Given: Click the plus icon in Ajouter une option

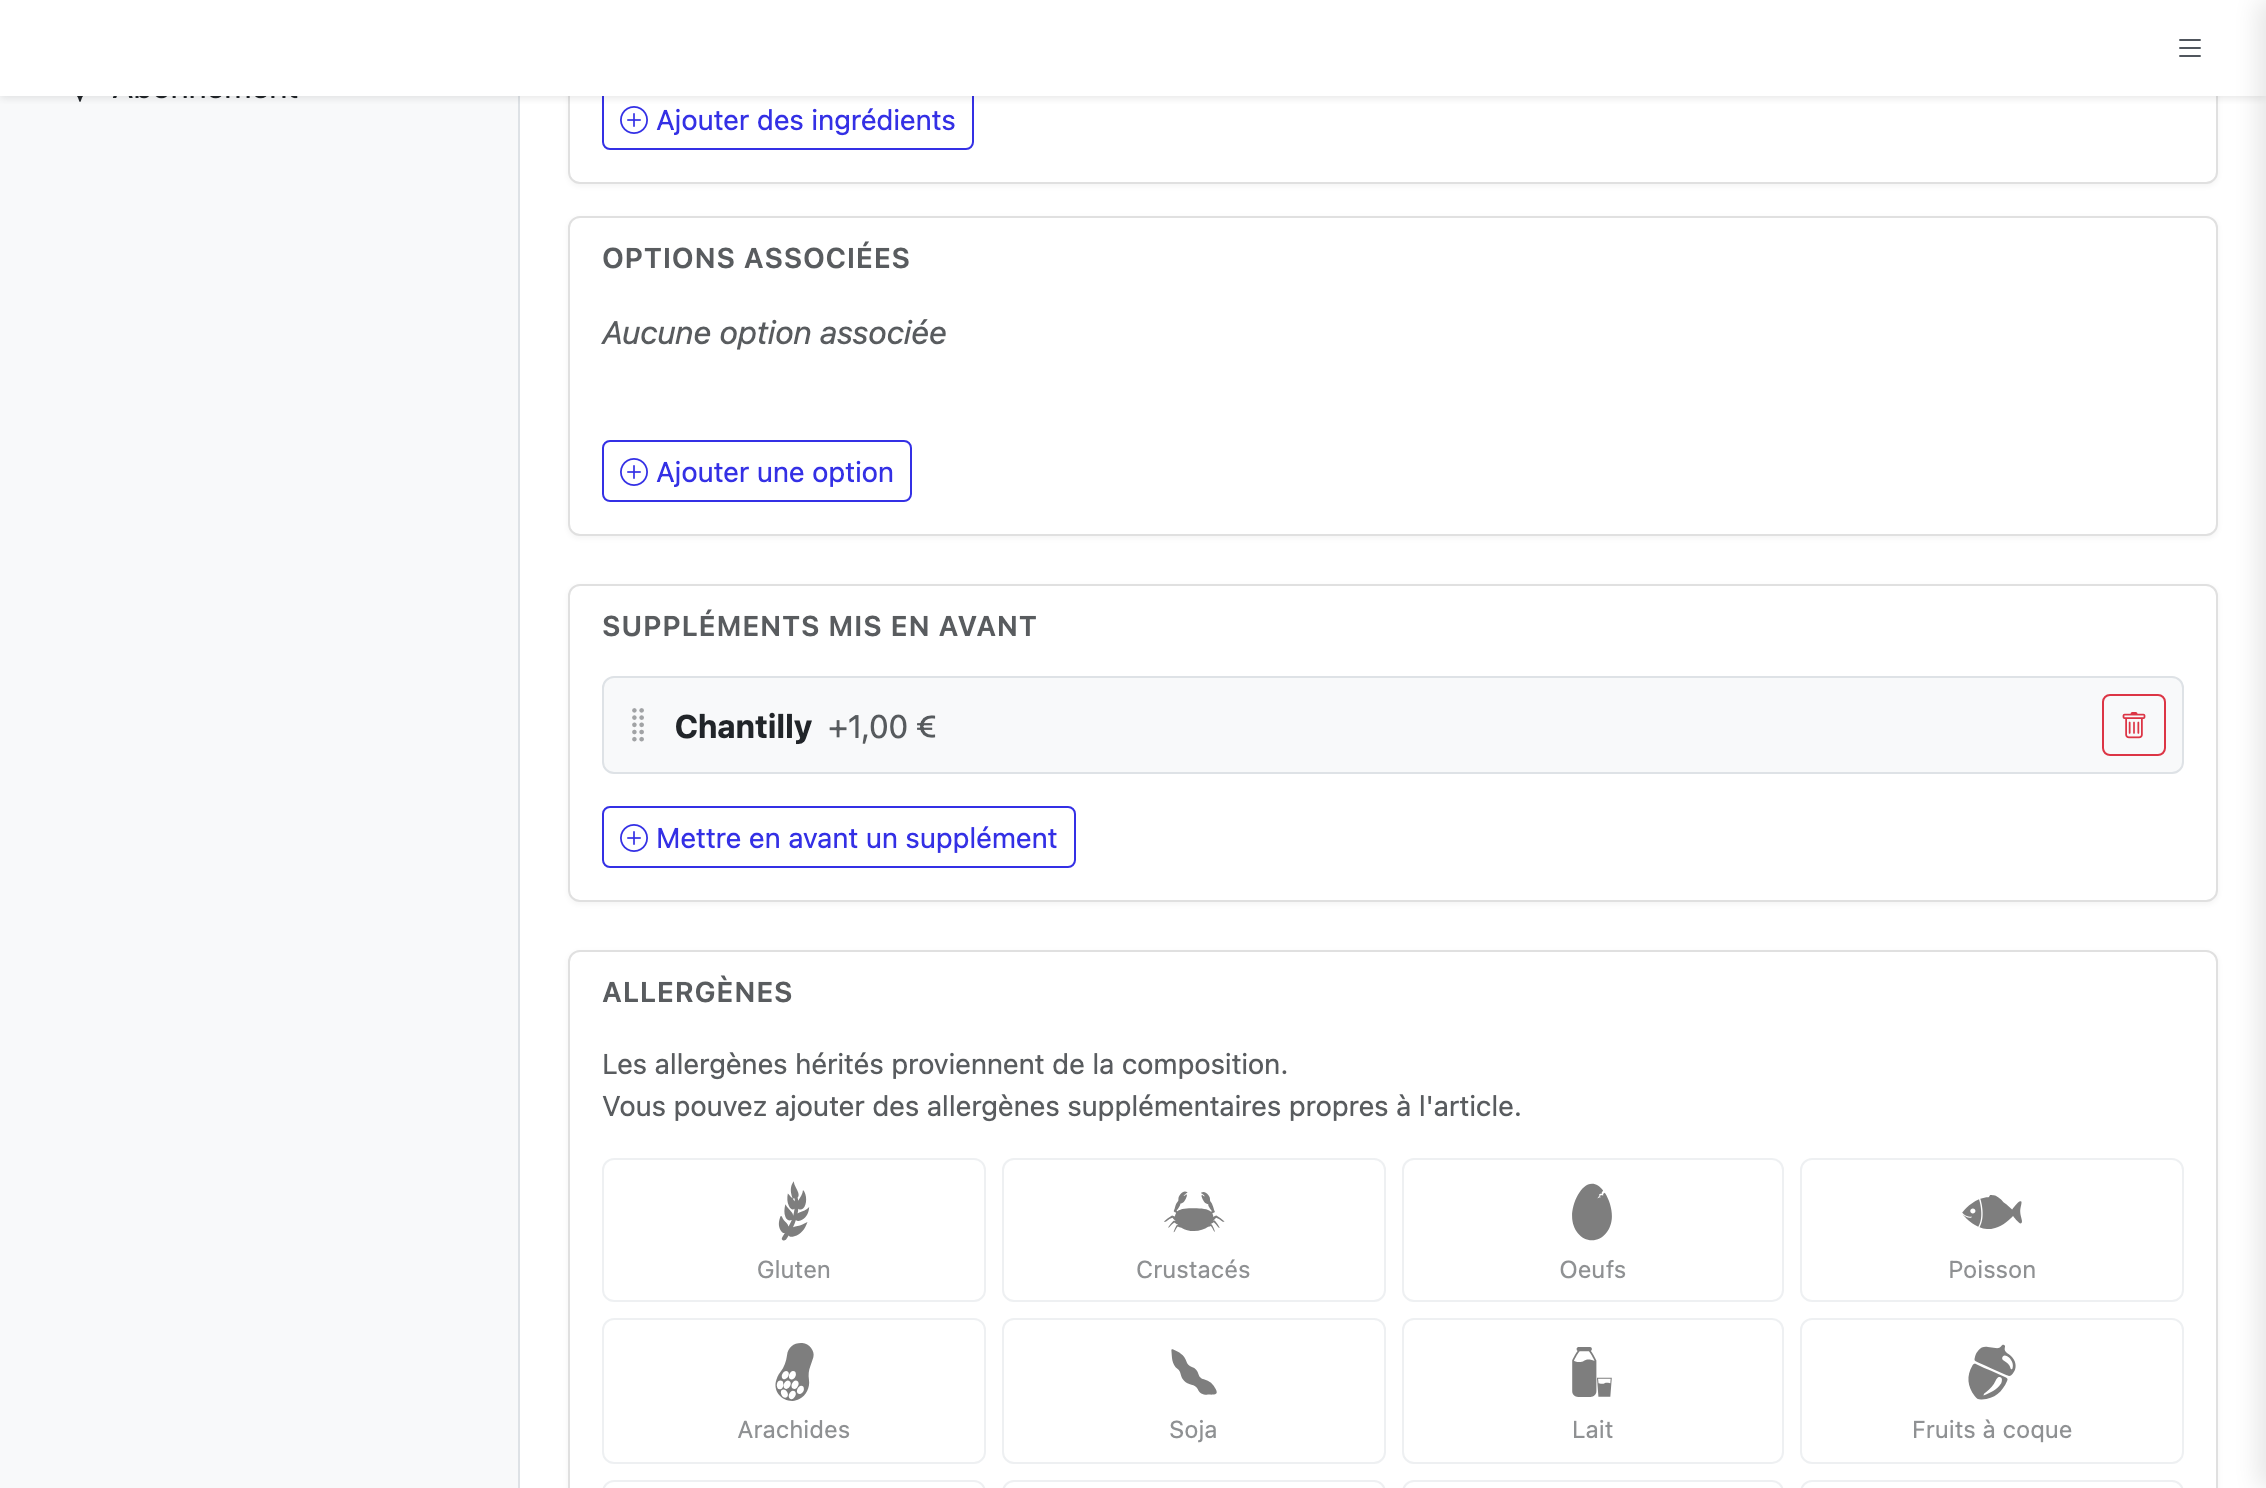Looking at the screenshot, I should coord(634,472).
